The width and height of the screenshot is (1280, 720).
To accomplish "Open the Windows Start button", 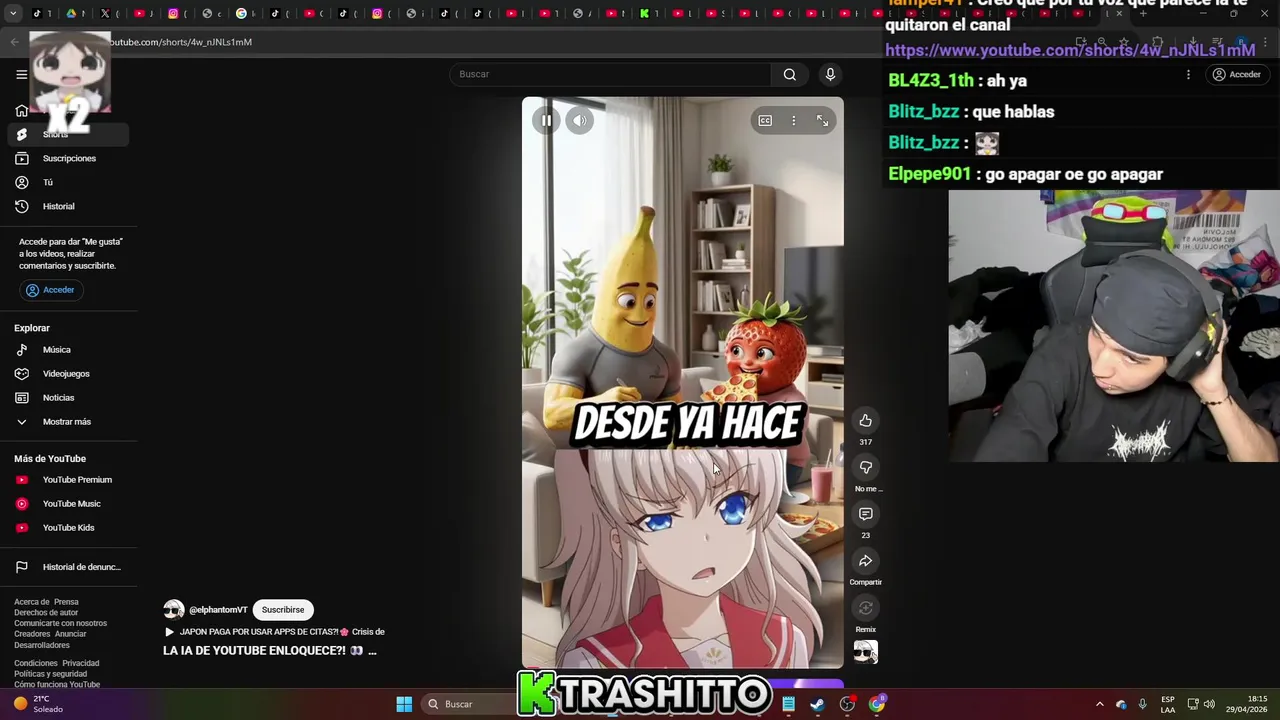I will tap(404, 704).
